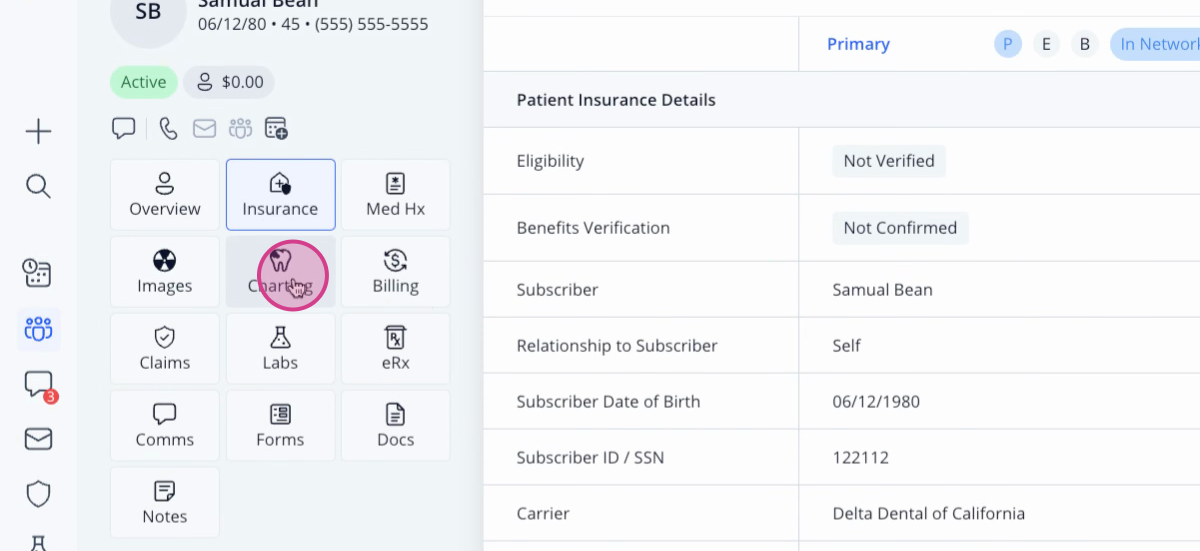1200x551 pixels.
Task: Click the Not Confirmed benefits status
Action: point(900,228)
